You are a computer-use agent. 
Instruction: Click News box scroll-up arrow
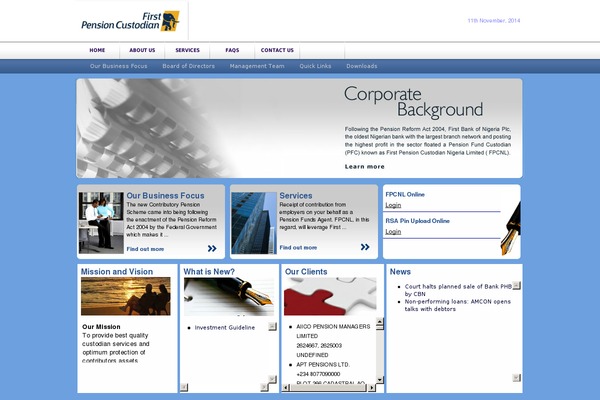pyautogui.click(x=517, y=286)
